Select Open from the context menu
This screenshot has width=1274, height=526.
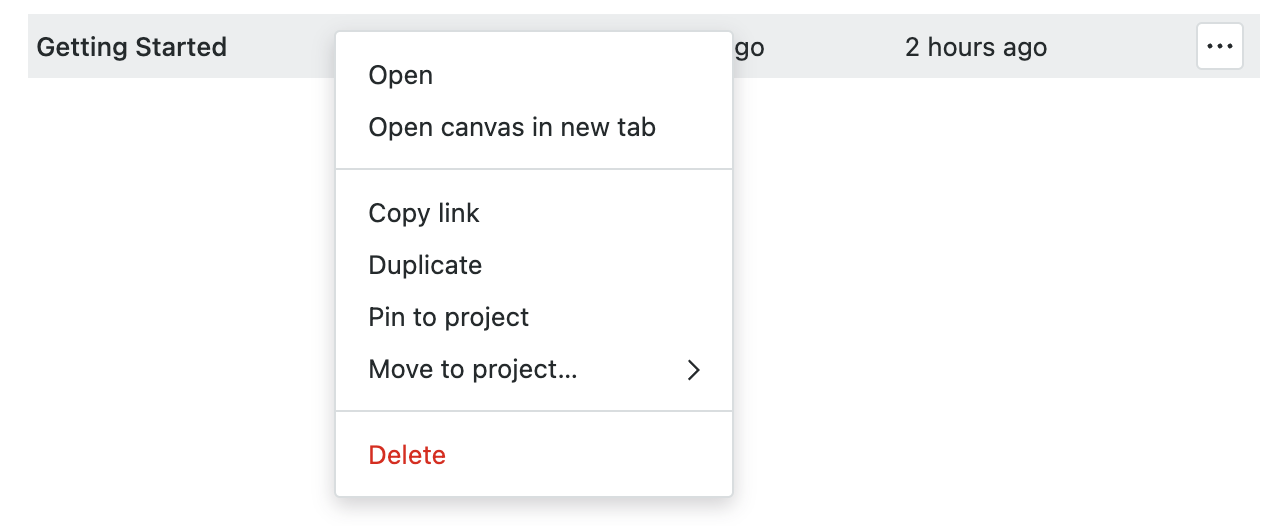click(401, 76)
